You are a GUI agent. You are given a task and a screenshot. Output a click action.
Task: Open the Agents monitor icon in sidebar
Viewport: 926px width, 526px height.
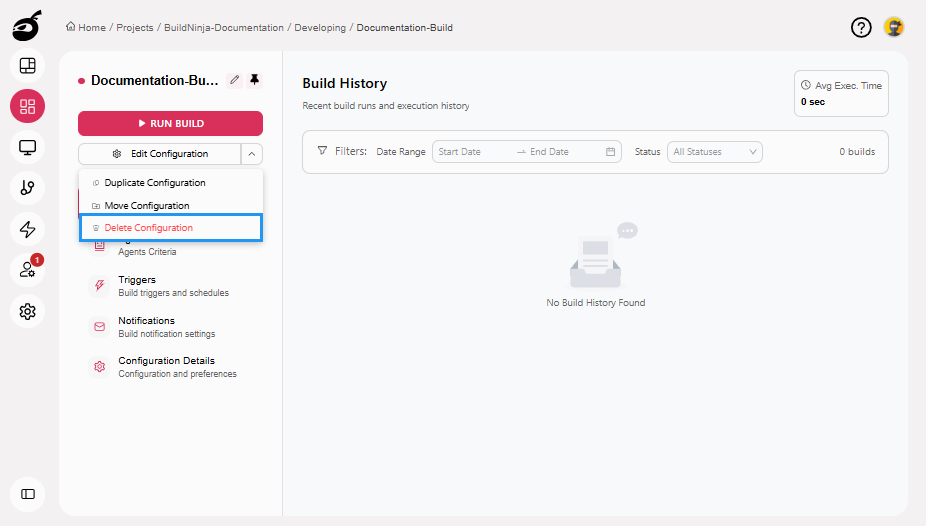pyautogui.click(x=28, y=147)
